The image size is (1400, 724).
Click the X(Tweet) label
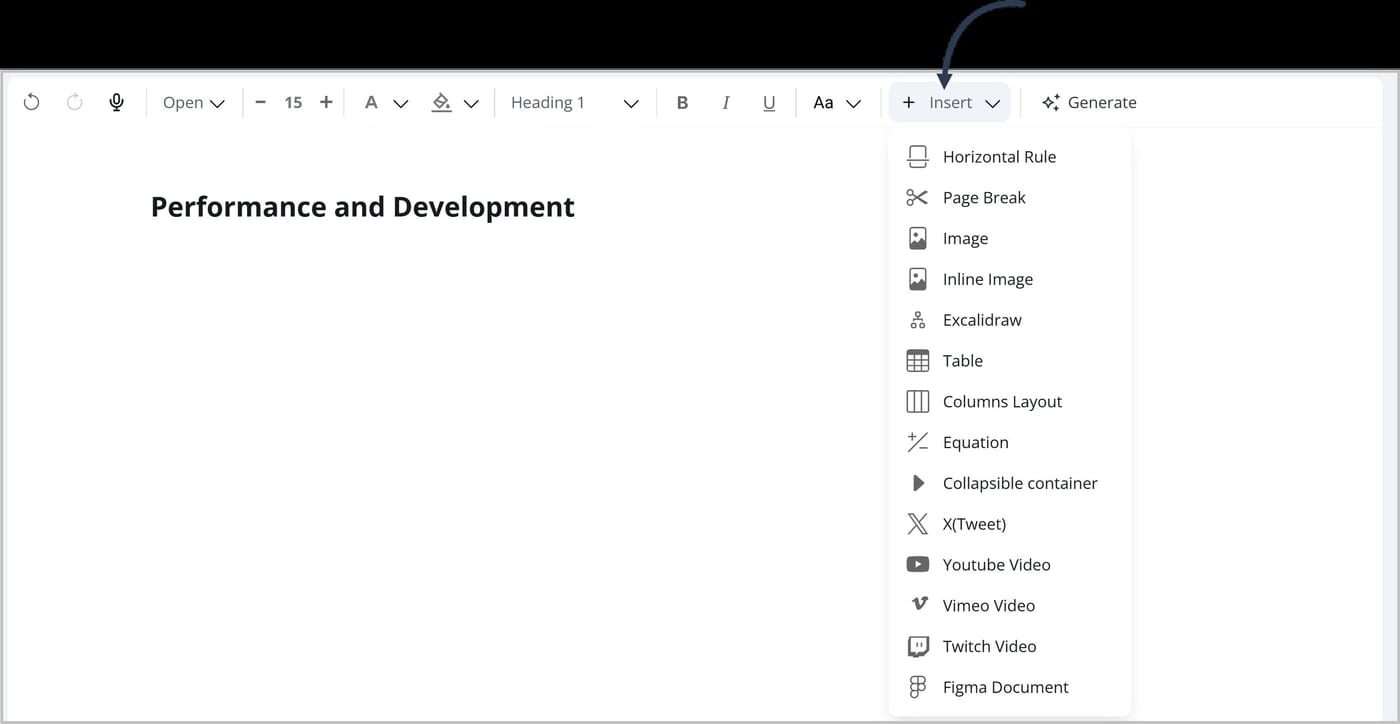click(974, 524)
